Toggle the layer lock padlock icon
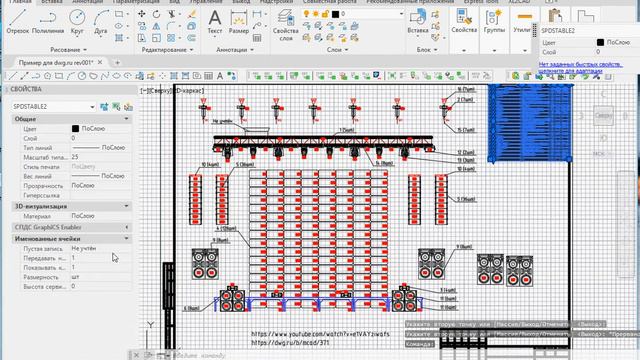The image size is (640, 360). [x=325, y=14]
